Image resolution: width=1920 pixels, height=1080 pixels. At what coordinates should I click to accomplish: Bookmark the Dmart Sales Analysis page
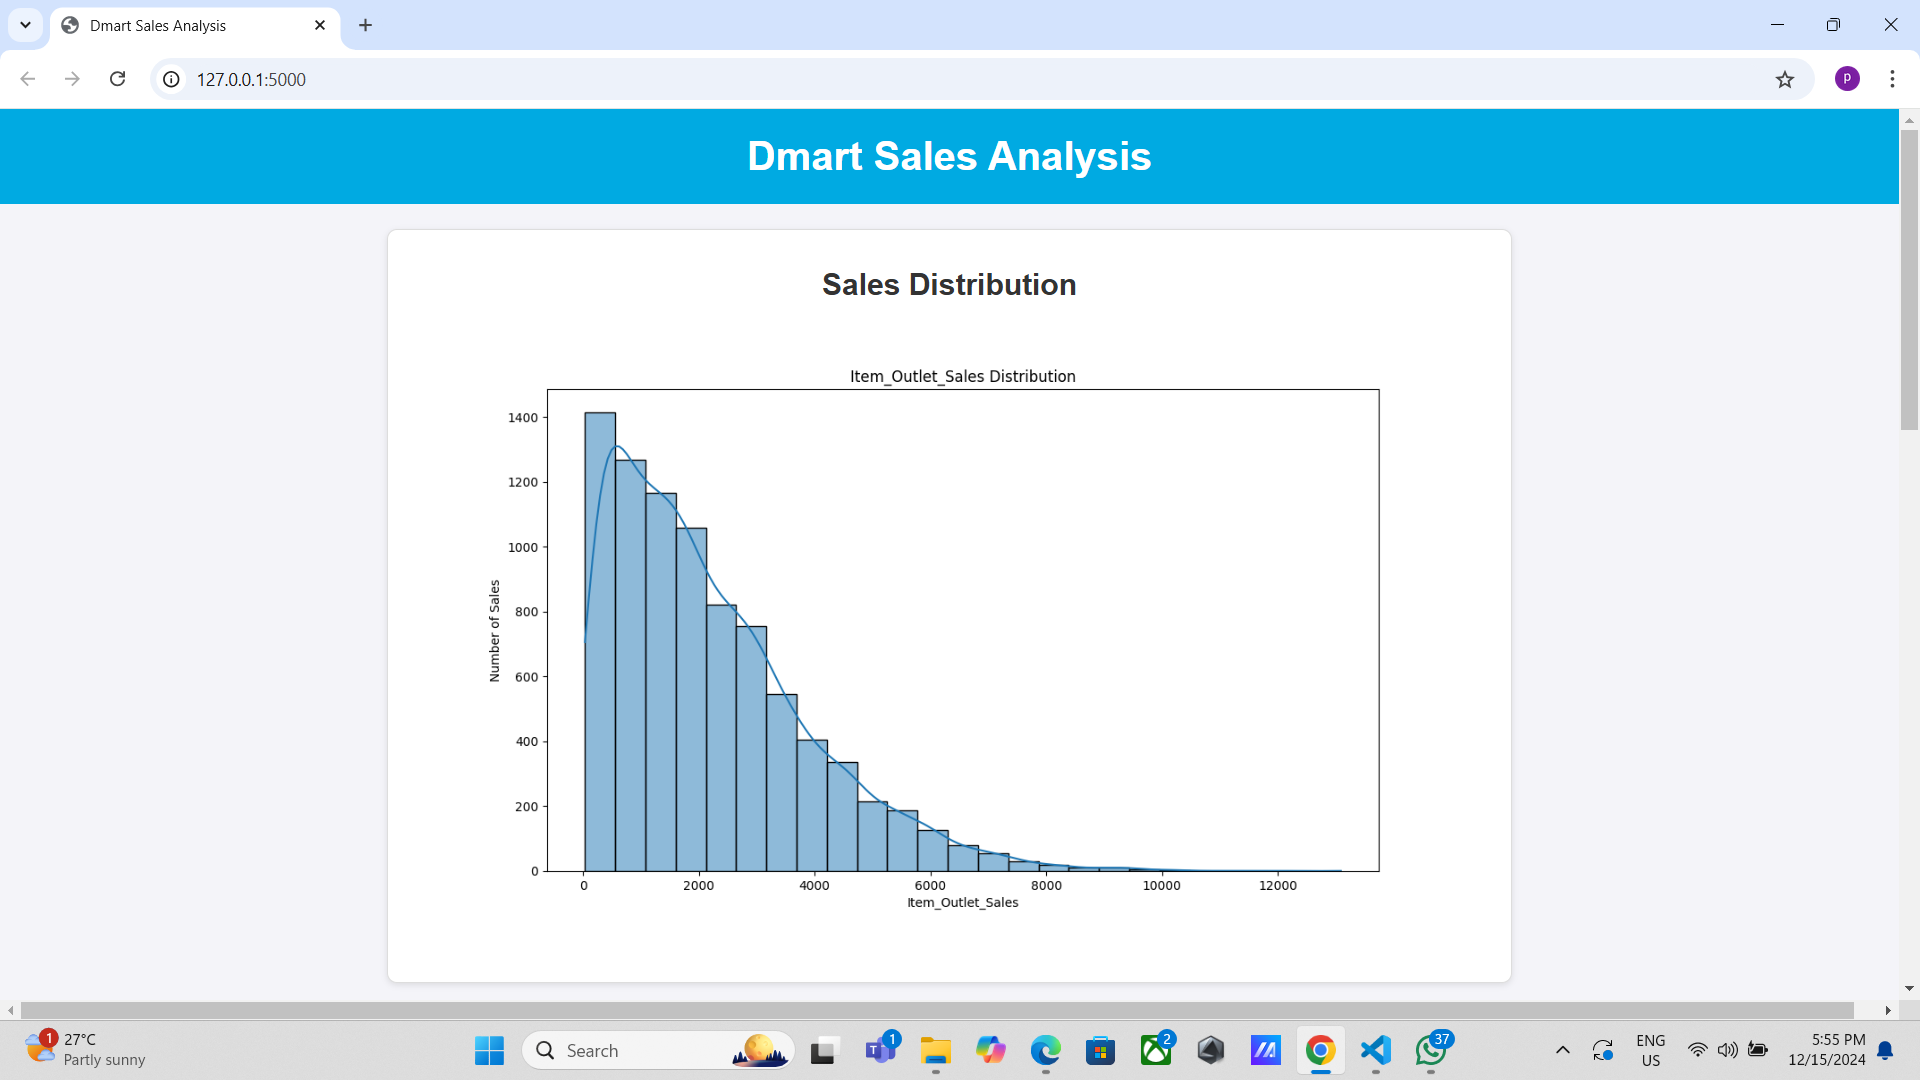[1786, 79]
